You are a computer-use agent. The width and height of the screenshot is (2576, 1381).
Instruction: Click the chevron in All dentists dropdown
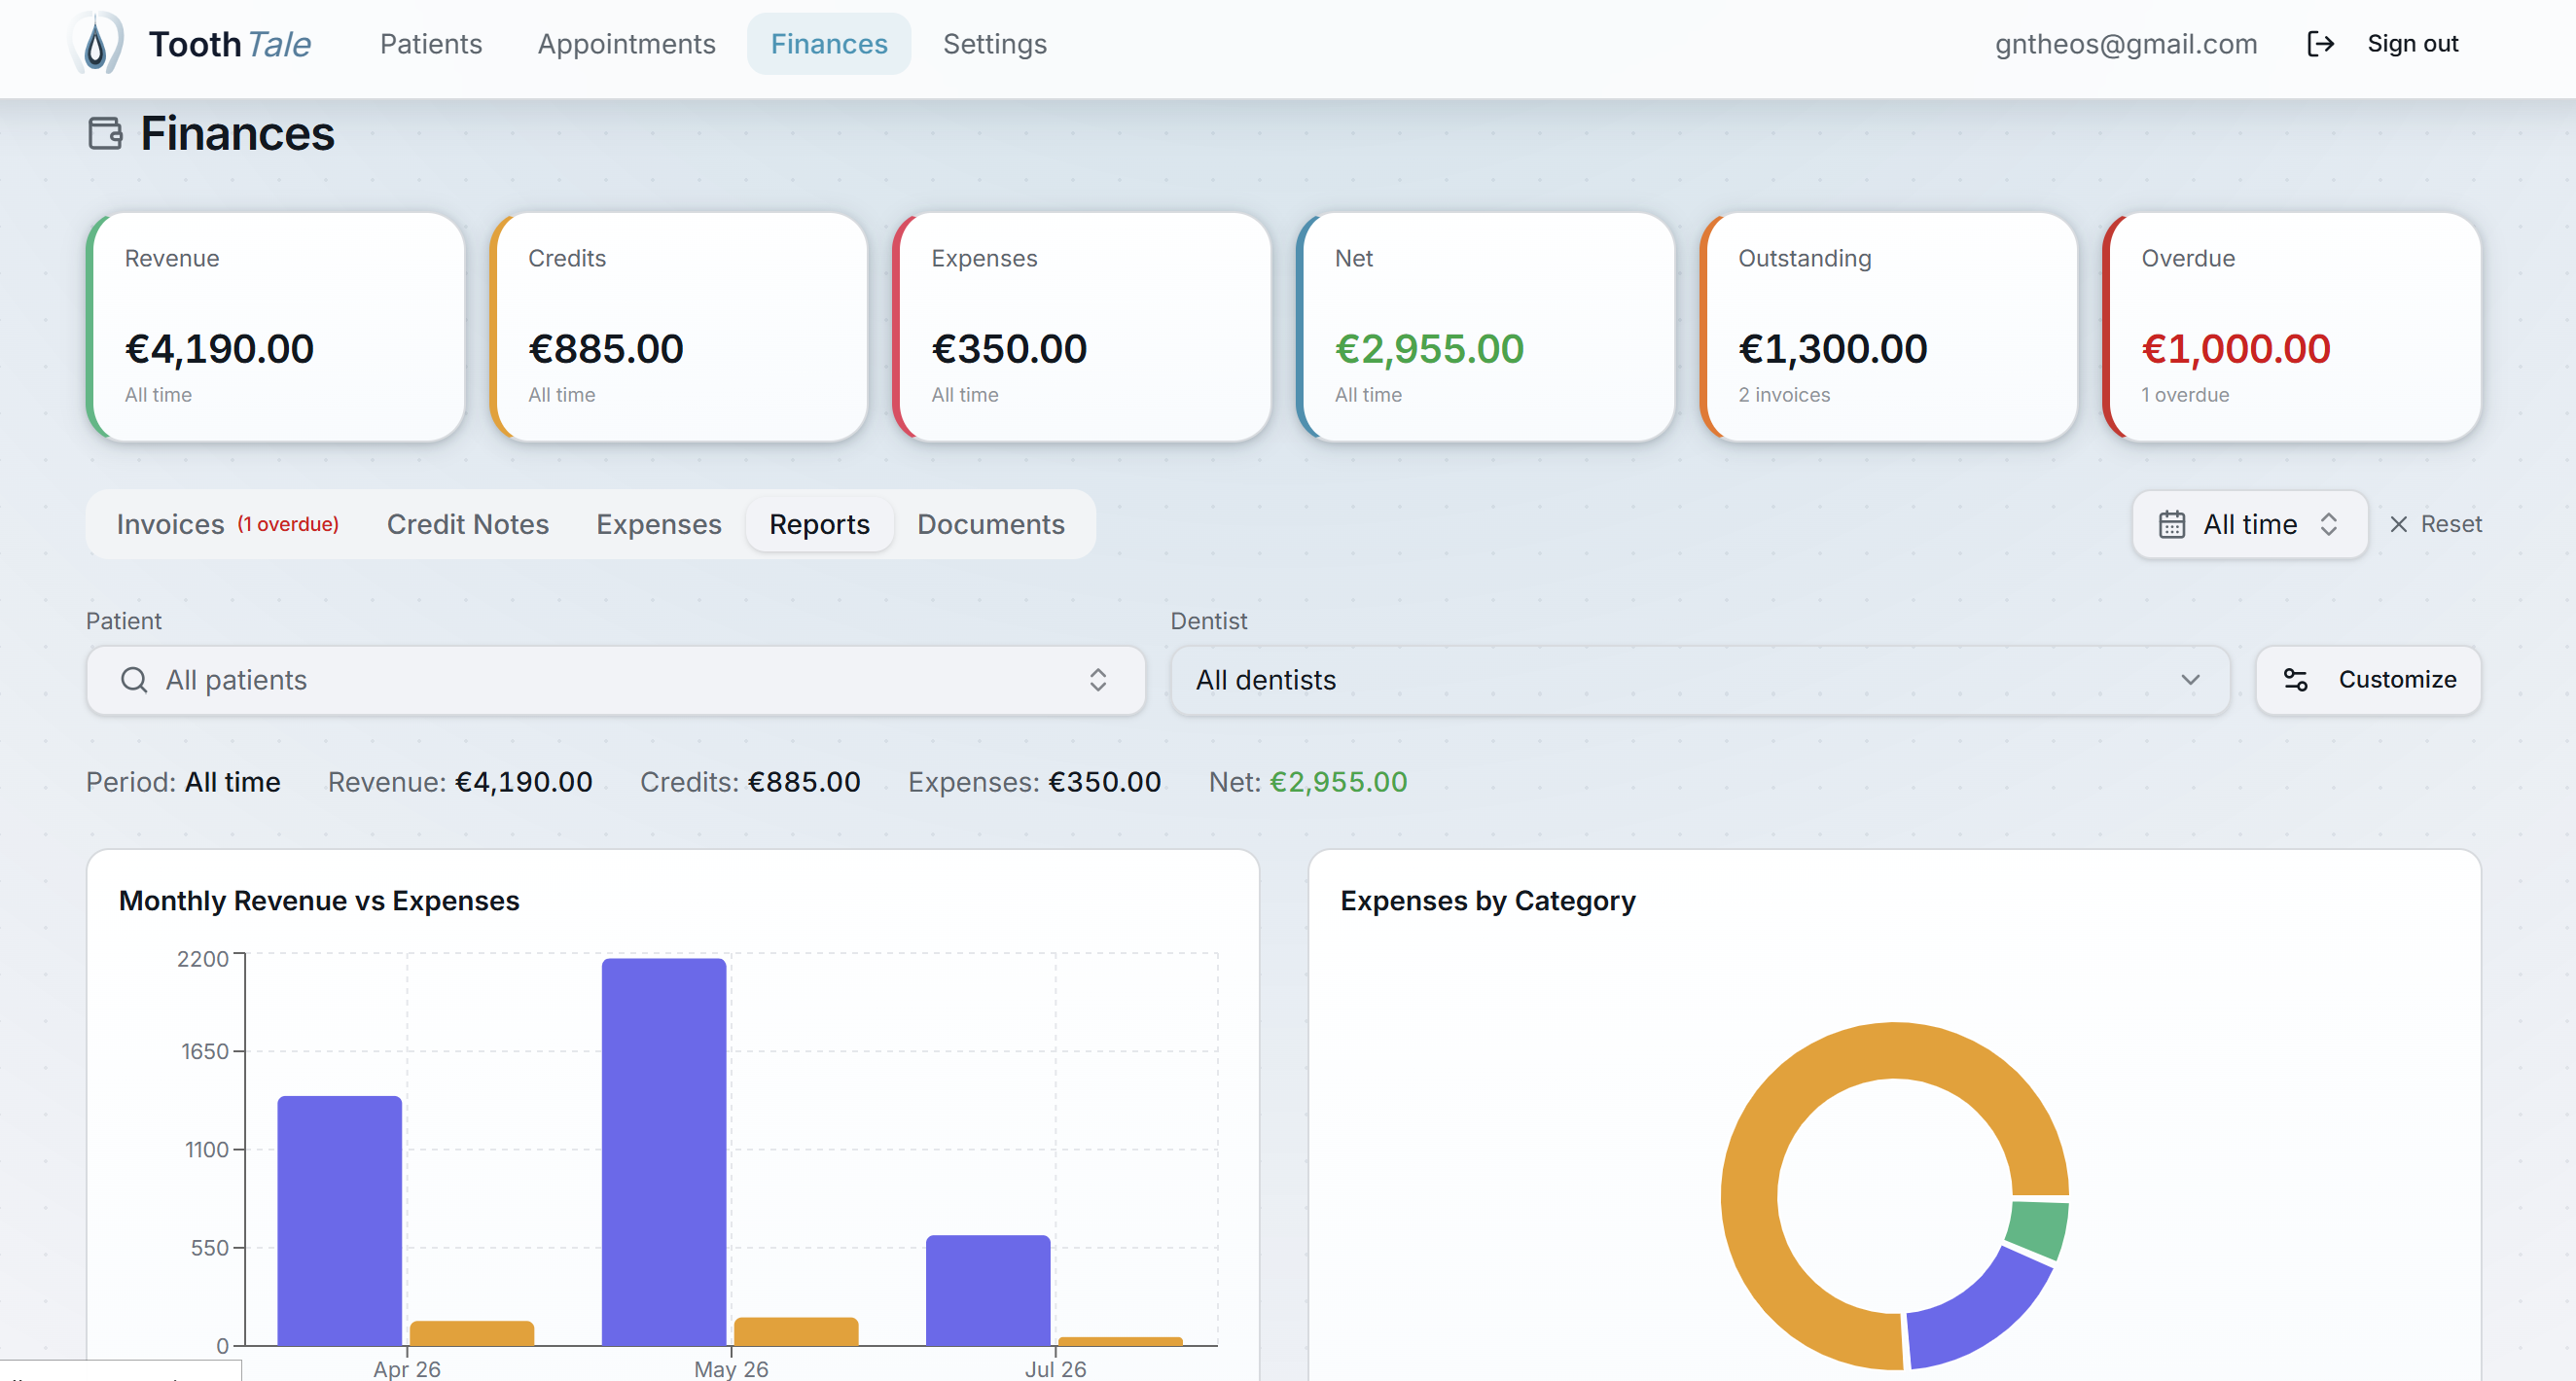(2190, 680)
